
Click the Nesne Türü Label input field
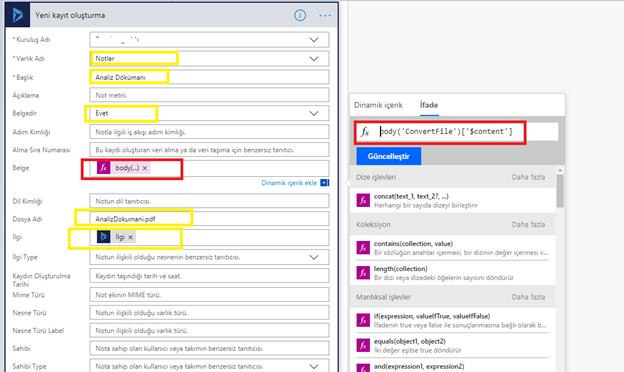pos(209,331)
